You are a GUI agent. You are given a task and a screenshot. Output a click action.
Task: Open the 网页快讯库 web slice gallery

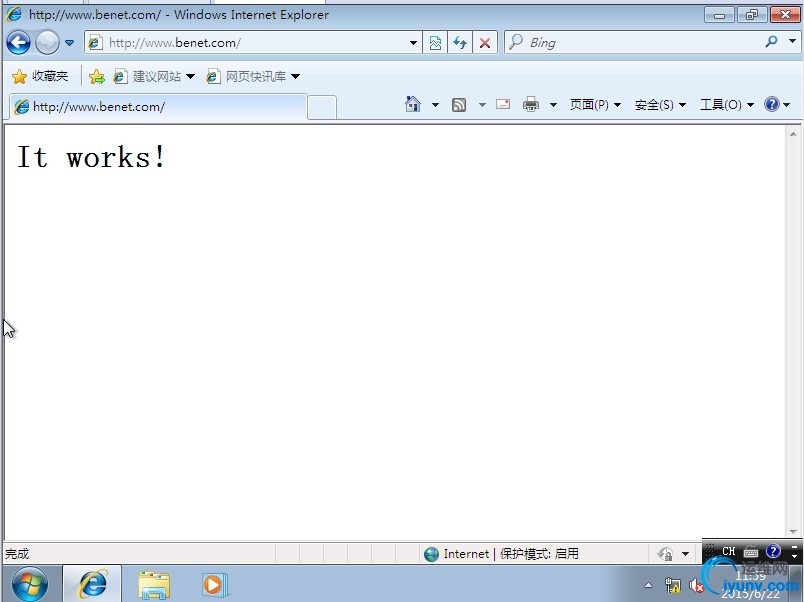click(246, 76)
